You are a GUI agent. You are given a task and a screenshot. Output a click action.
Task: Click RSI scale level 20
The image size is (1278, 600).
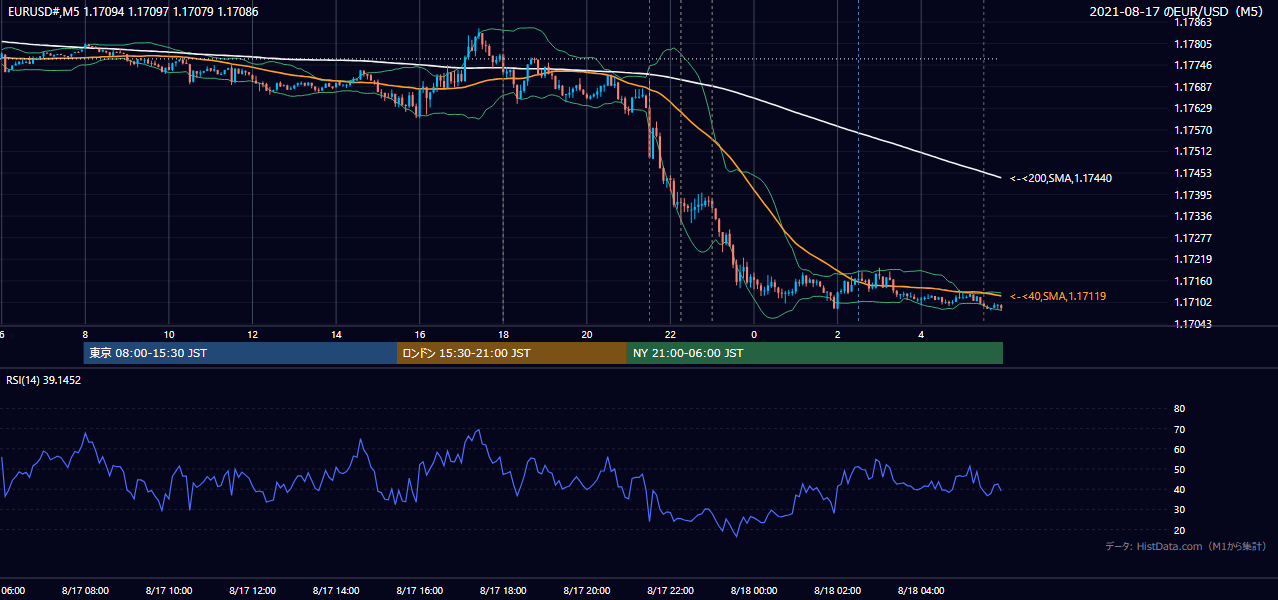[x=1179, y=530]
